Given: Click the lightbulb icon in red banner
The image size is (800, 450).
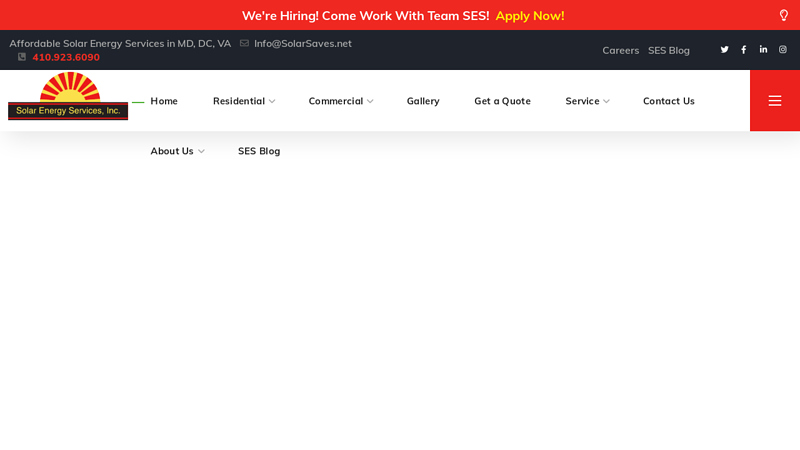Looking at the screenshot, I should [784, 15].
